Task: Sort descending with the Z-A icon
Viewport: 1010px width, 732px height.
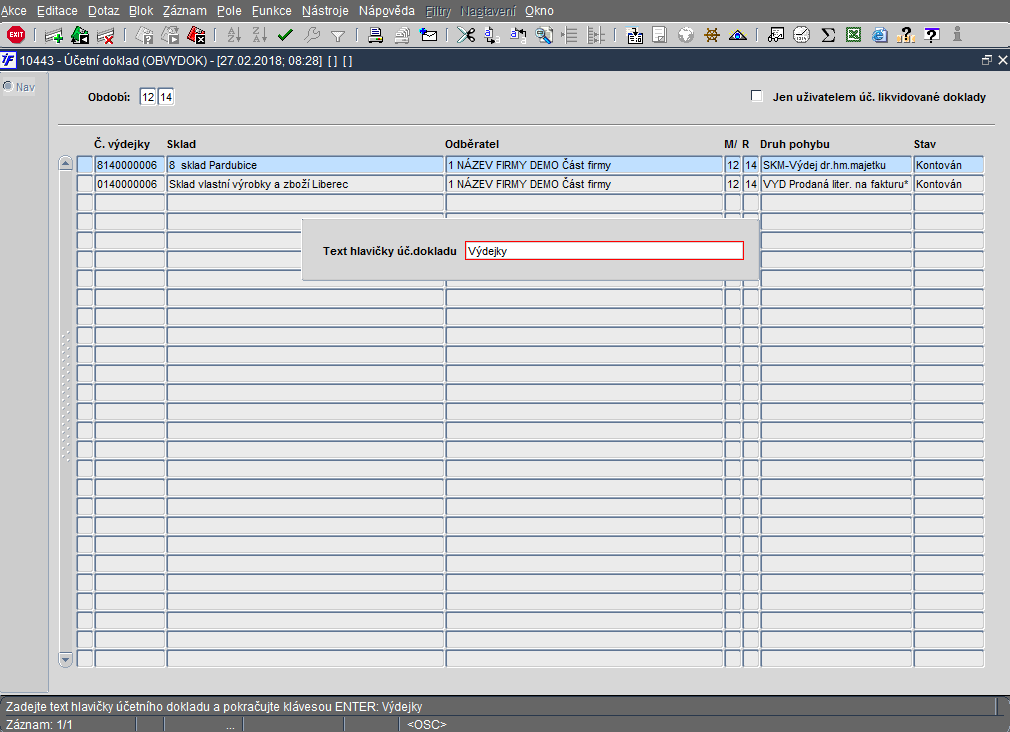Action: tap(260, 35)
